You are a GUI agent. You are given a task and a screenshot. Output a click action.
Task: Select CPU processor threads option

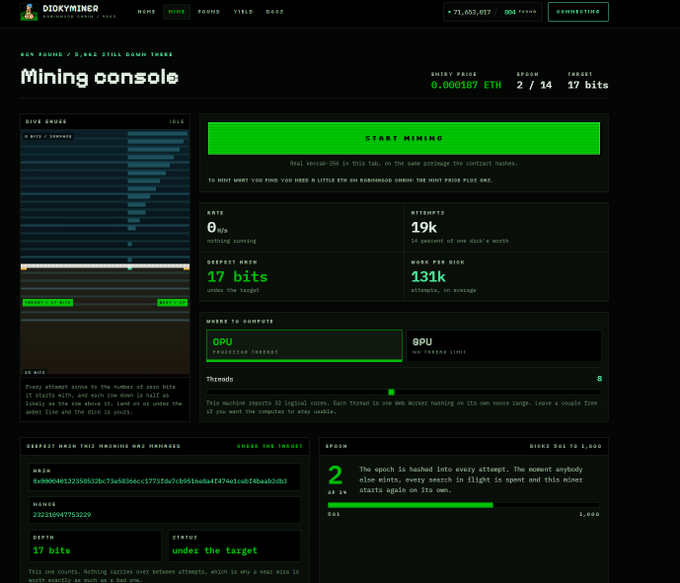tap(304, 346)
